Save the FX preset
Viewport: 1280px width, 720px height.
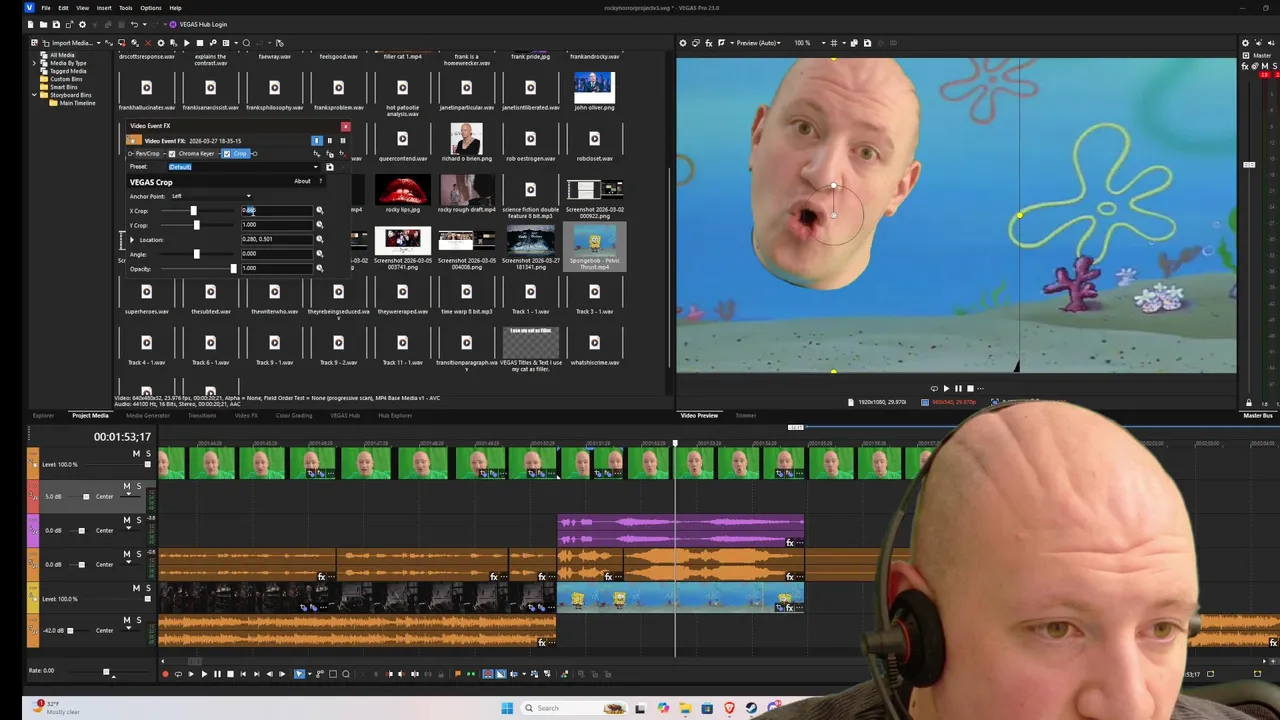[x=330, y=167]
